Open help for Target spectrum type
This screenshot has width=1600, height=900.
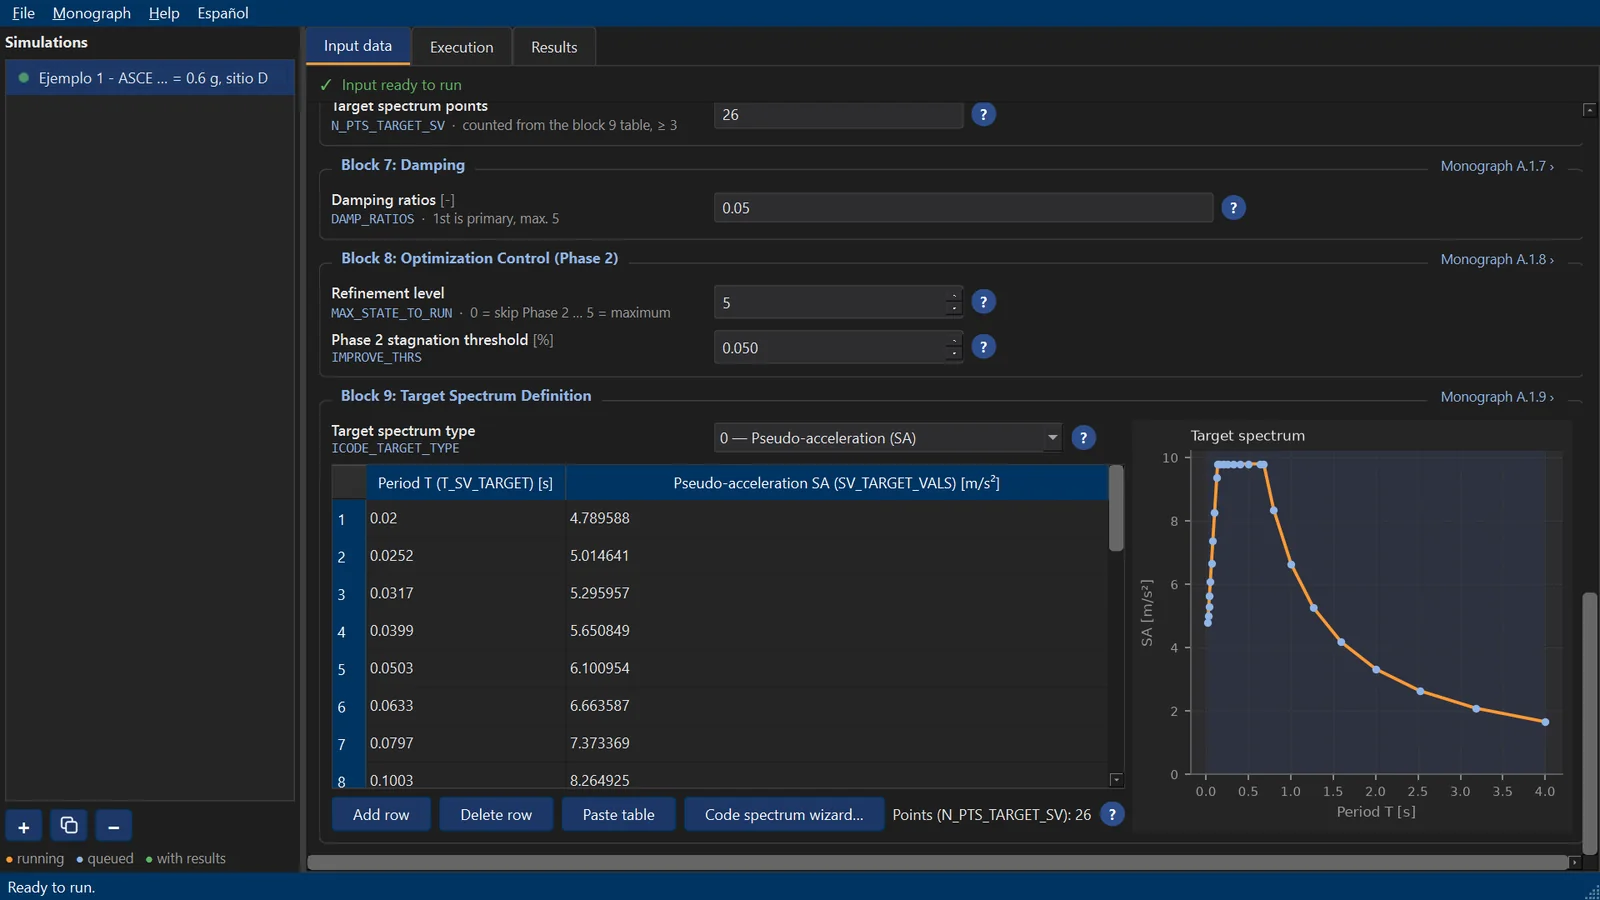(1083, 438)
